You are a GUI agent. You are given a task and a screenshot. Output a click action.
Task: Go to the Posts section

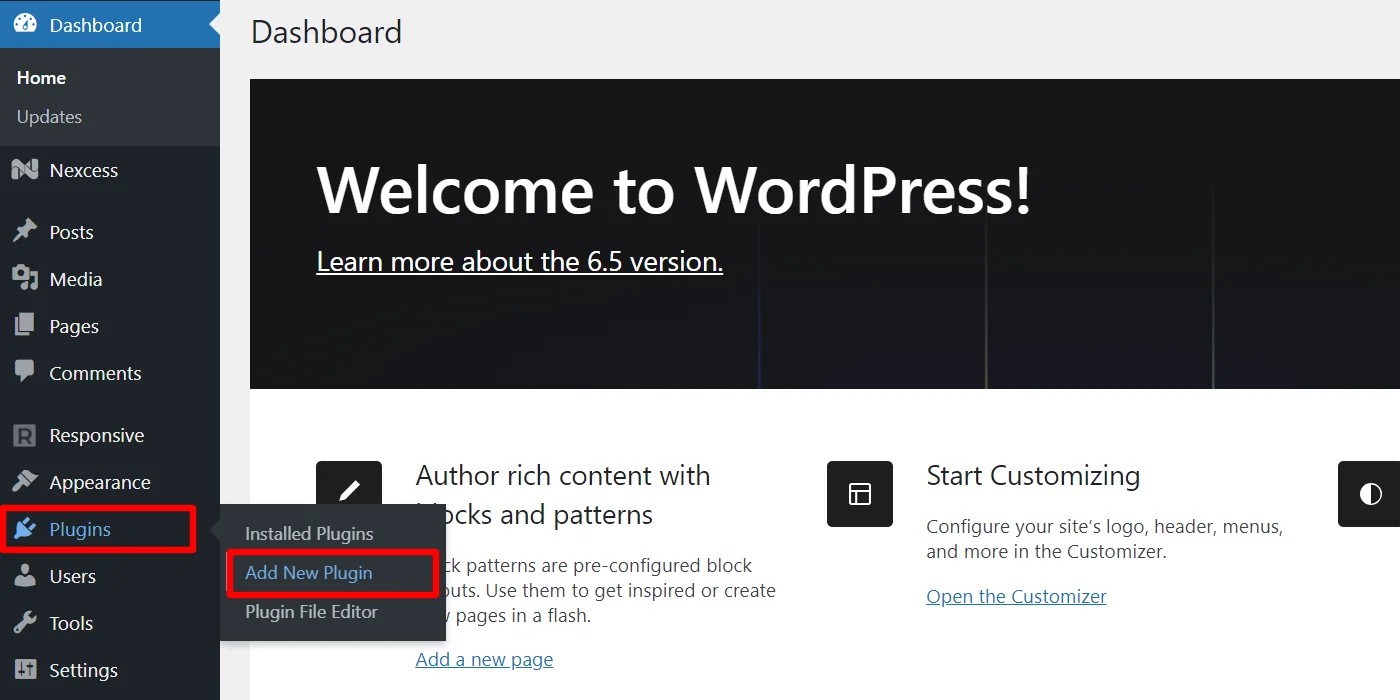(x=72, y=232)
